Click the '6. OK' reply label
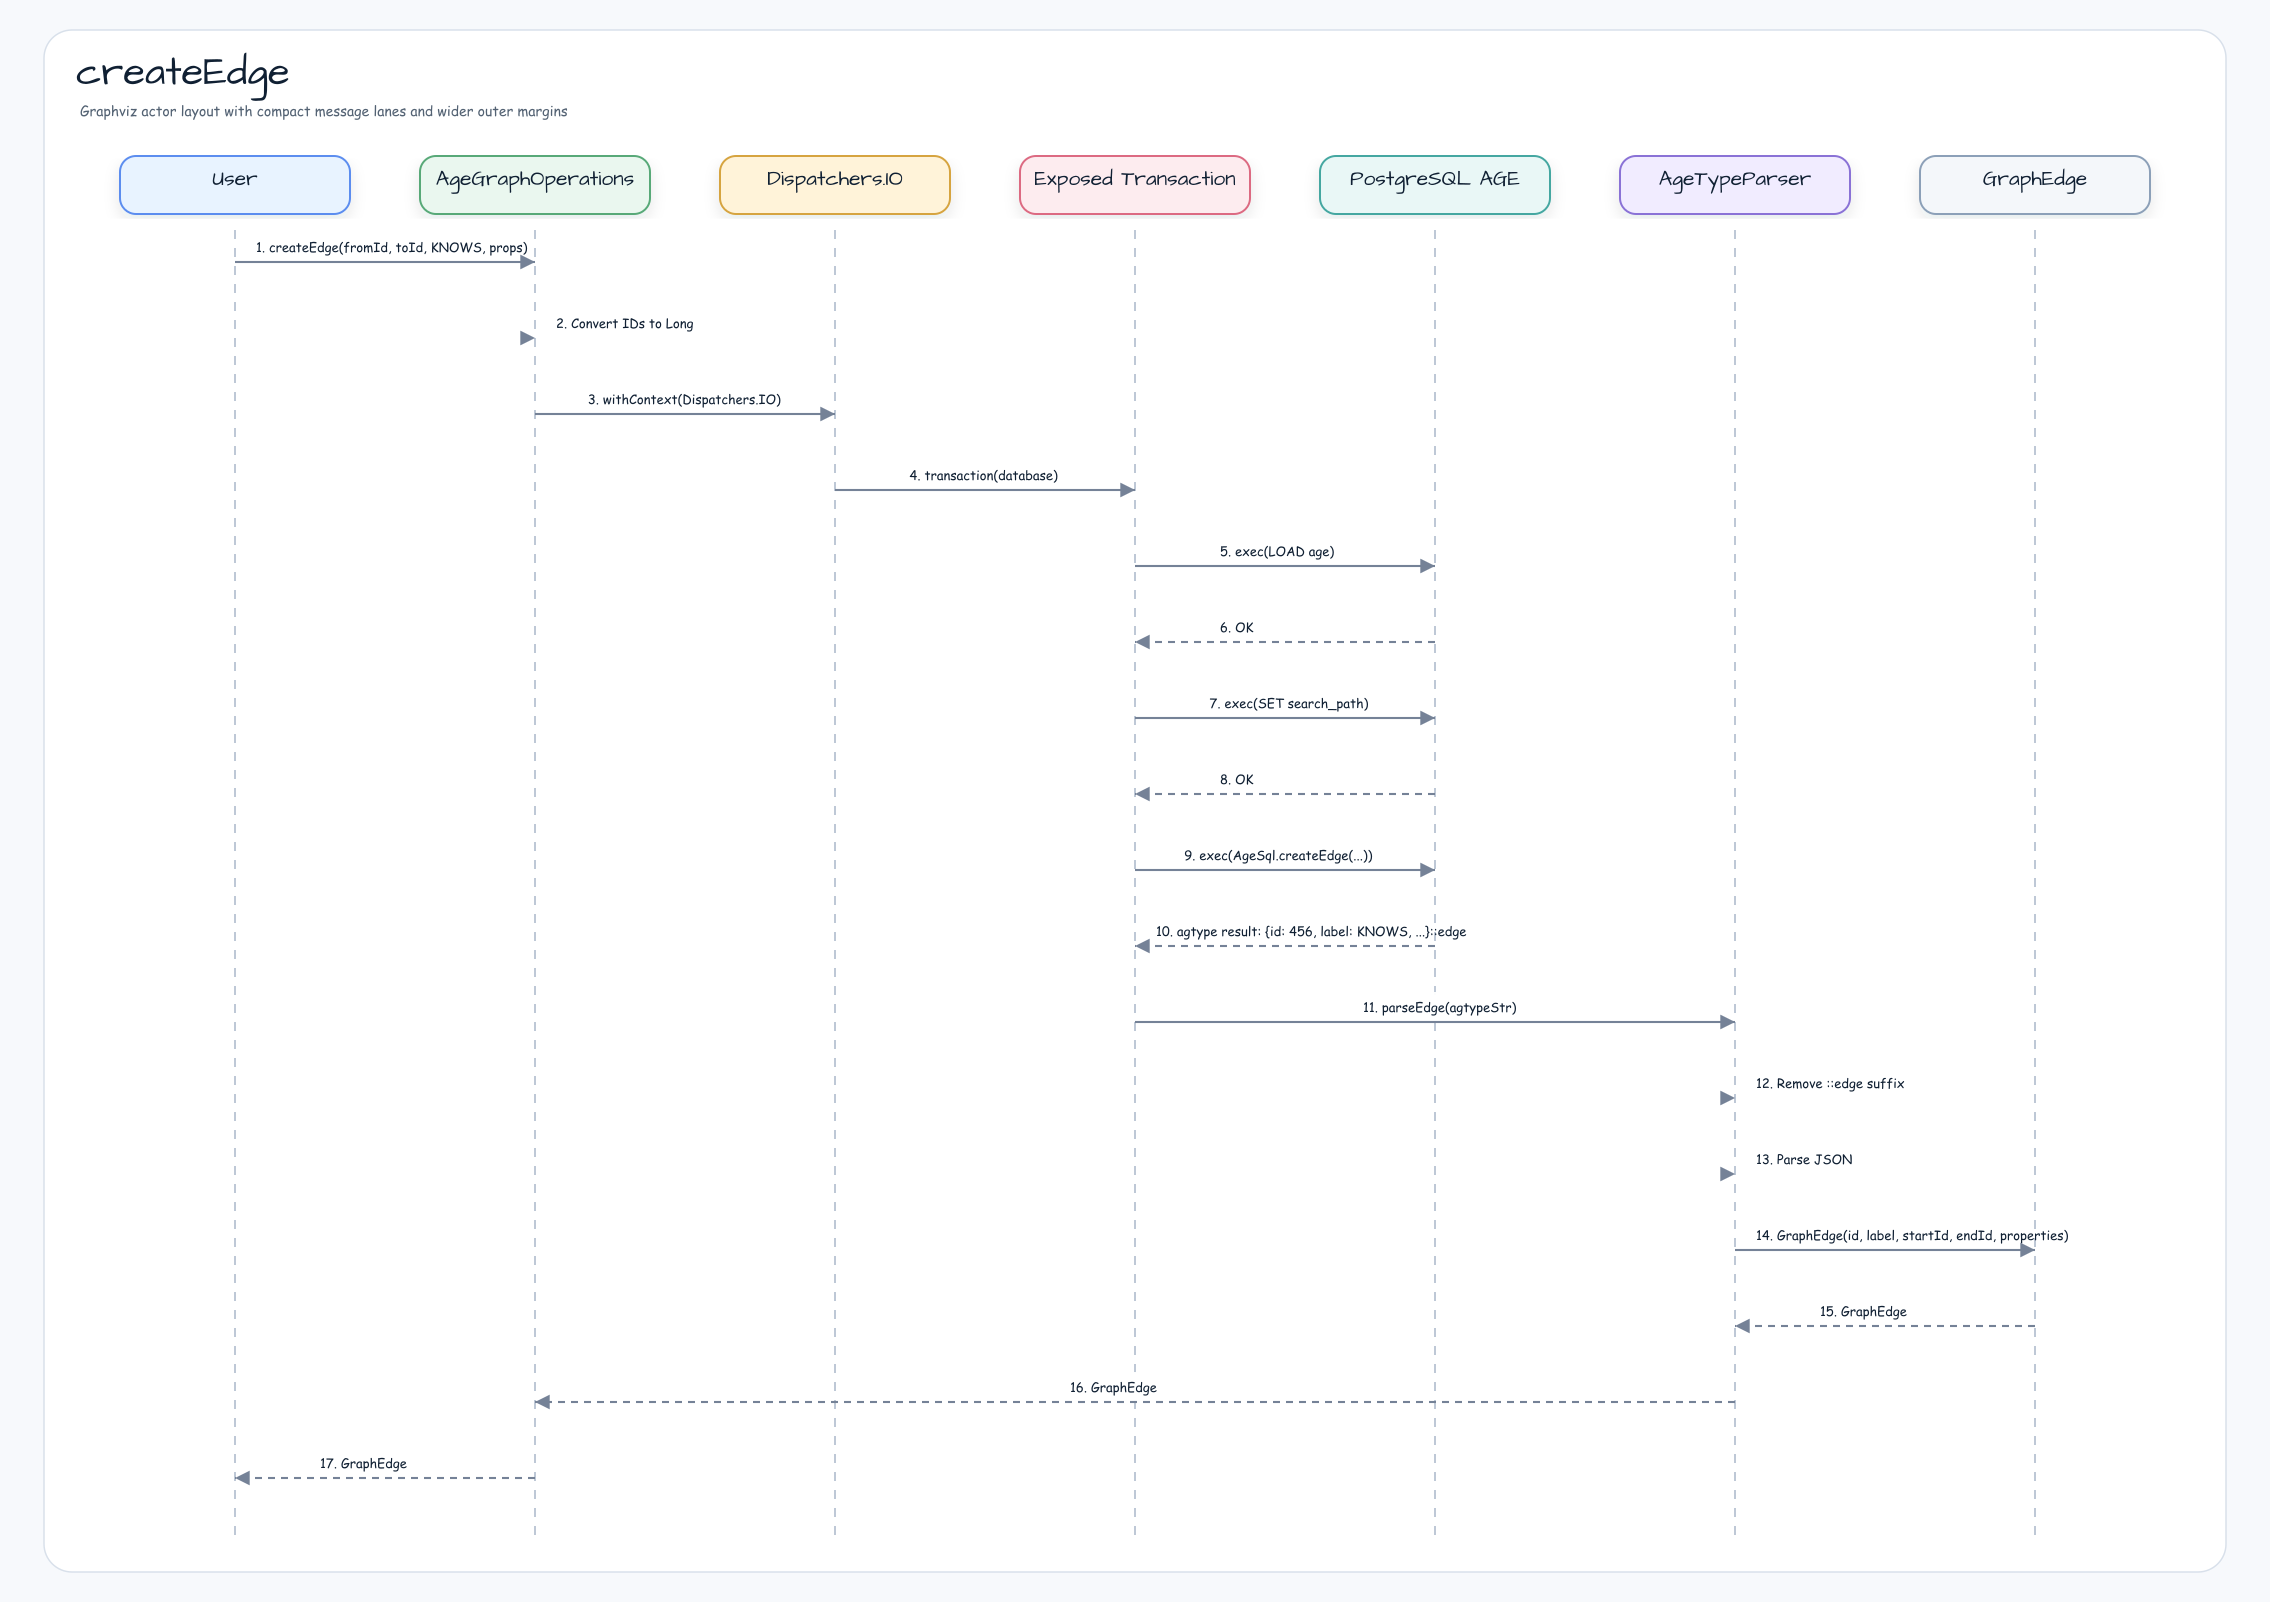This screenshot has height=1602, width=2270. pyautogui.click(x=1236, y=628)
